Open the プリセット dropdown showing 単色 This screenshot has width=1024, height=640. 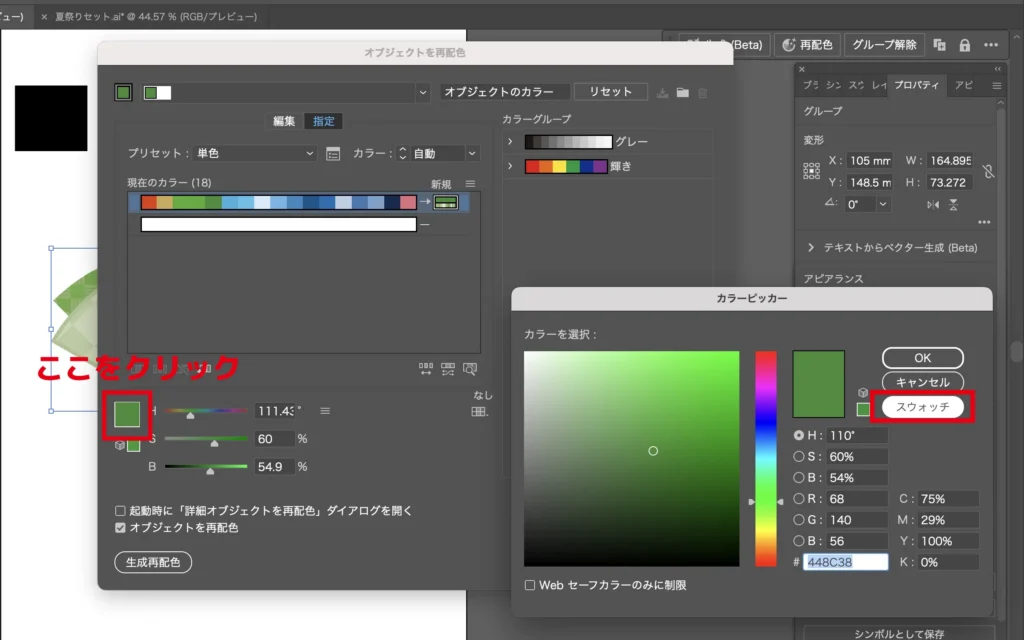tap(254, 154)
